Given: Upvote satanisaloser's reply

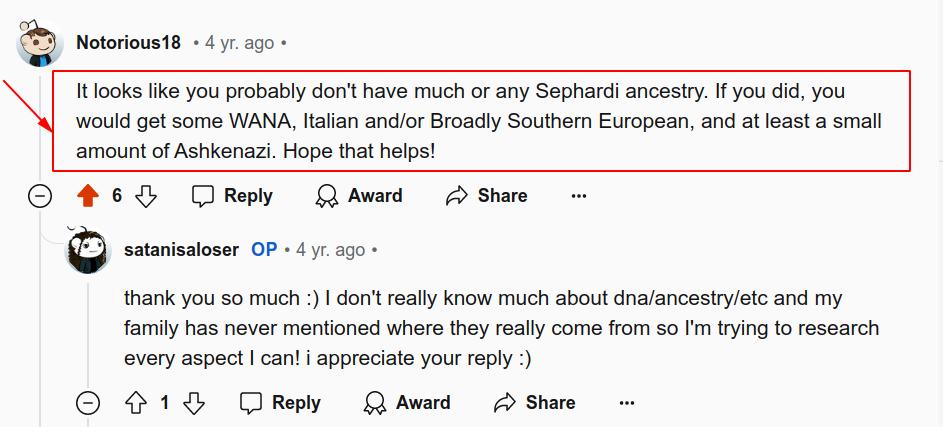Looking at the screenshot, I should pyautogui.click(x=136, y=403).
